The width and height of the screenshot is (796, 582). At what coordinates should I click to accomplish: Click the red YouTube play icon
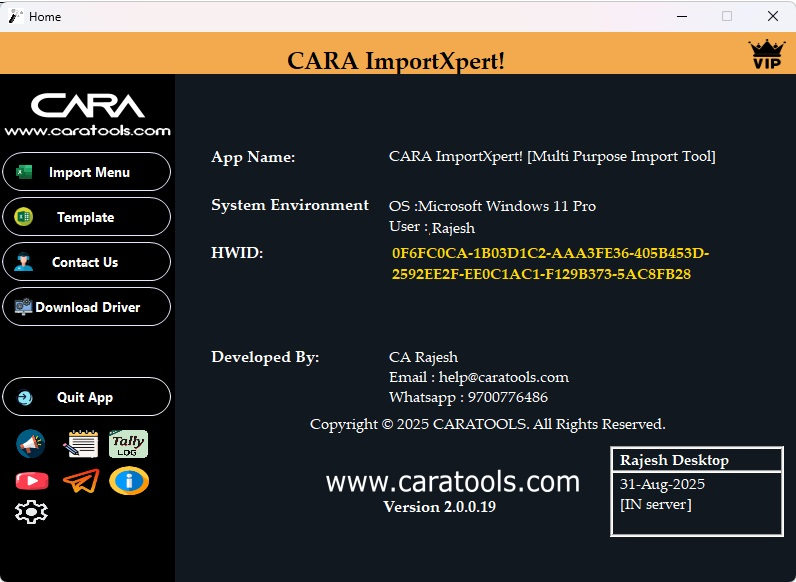pyautogui.click(x=32, y=481)
